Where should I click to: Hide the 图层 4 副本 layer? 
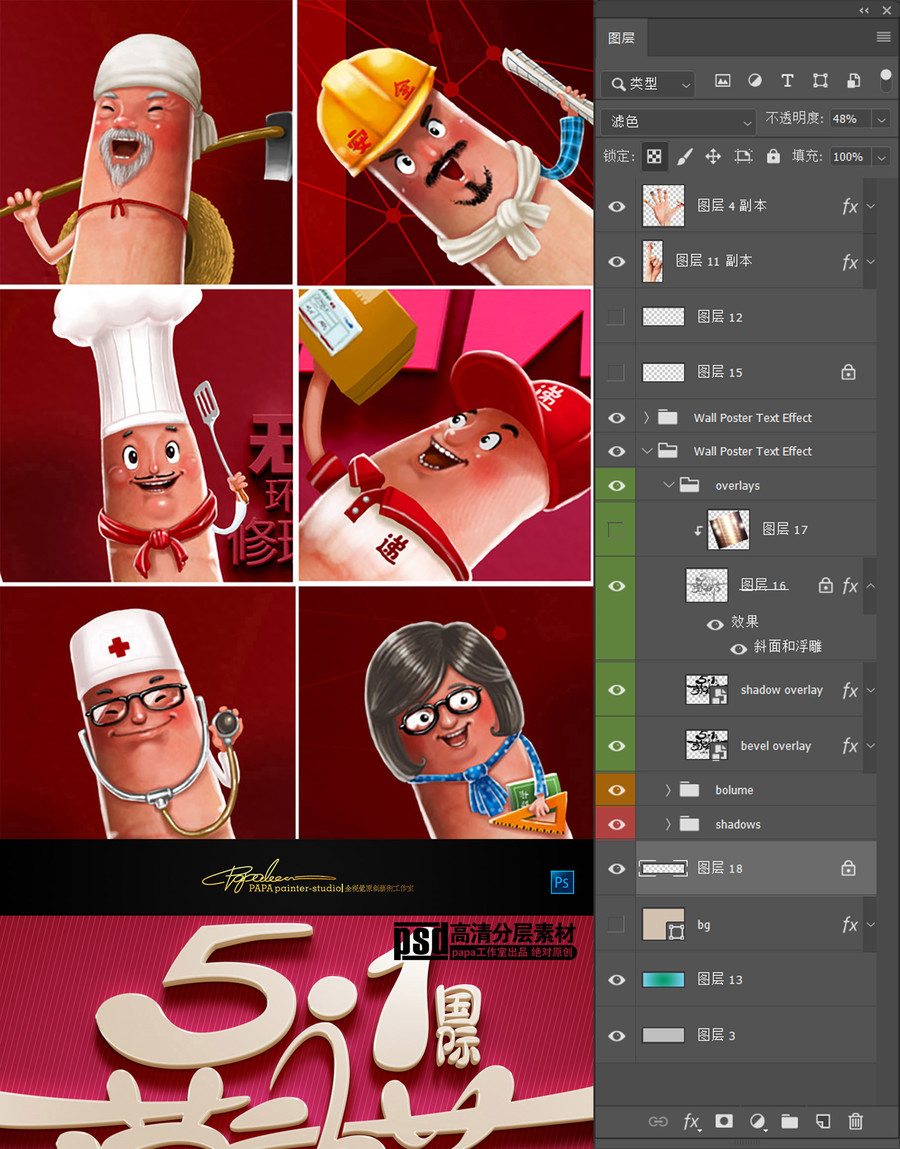[x=616, y=206]
